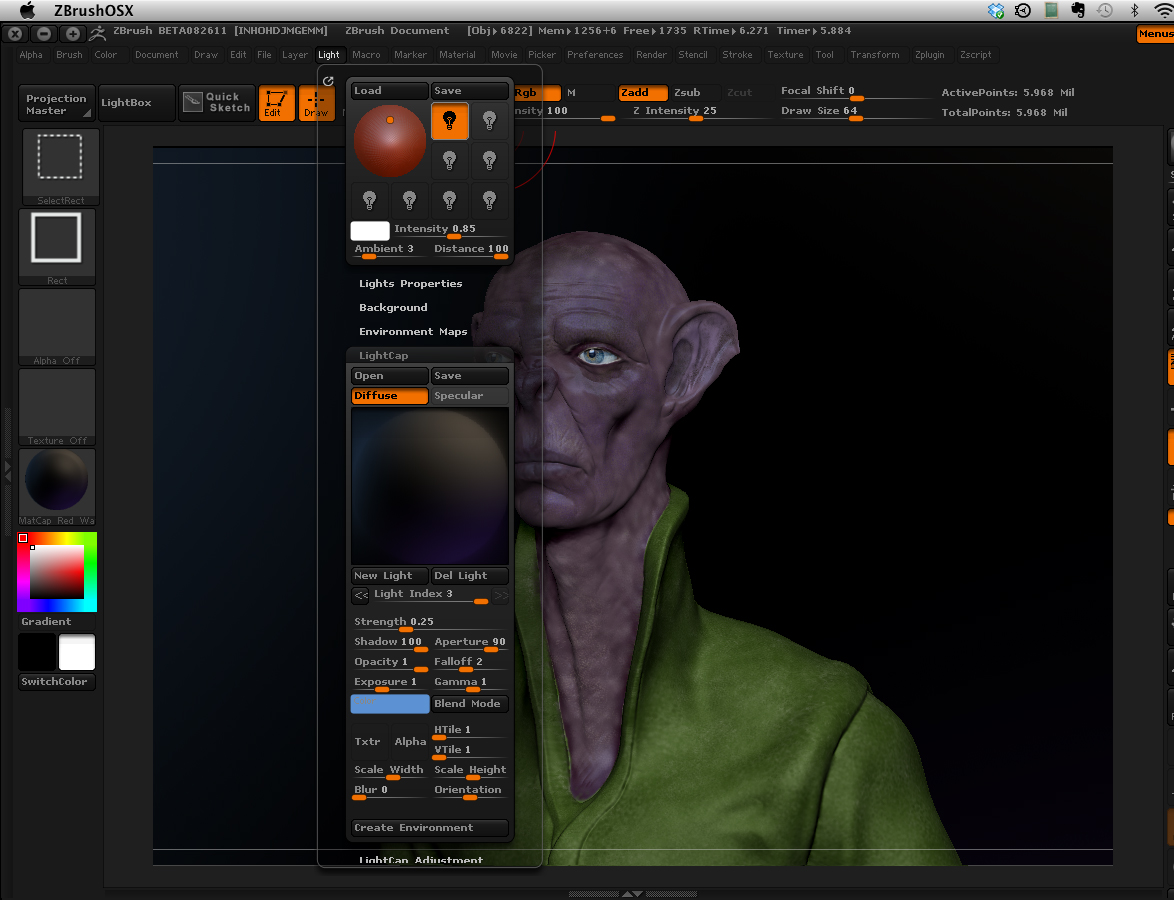Click the Alpha slot in LightCap
Viewport: 1174px width, 900px height.
pyautogui.click(x=410, y=741)
